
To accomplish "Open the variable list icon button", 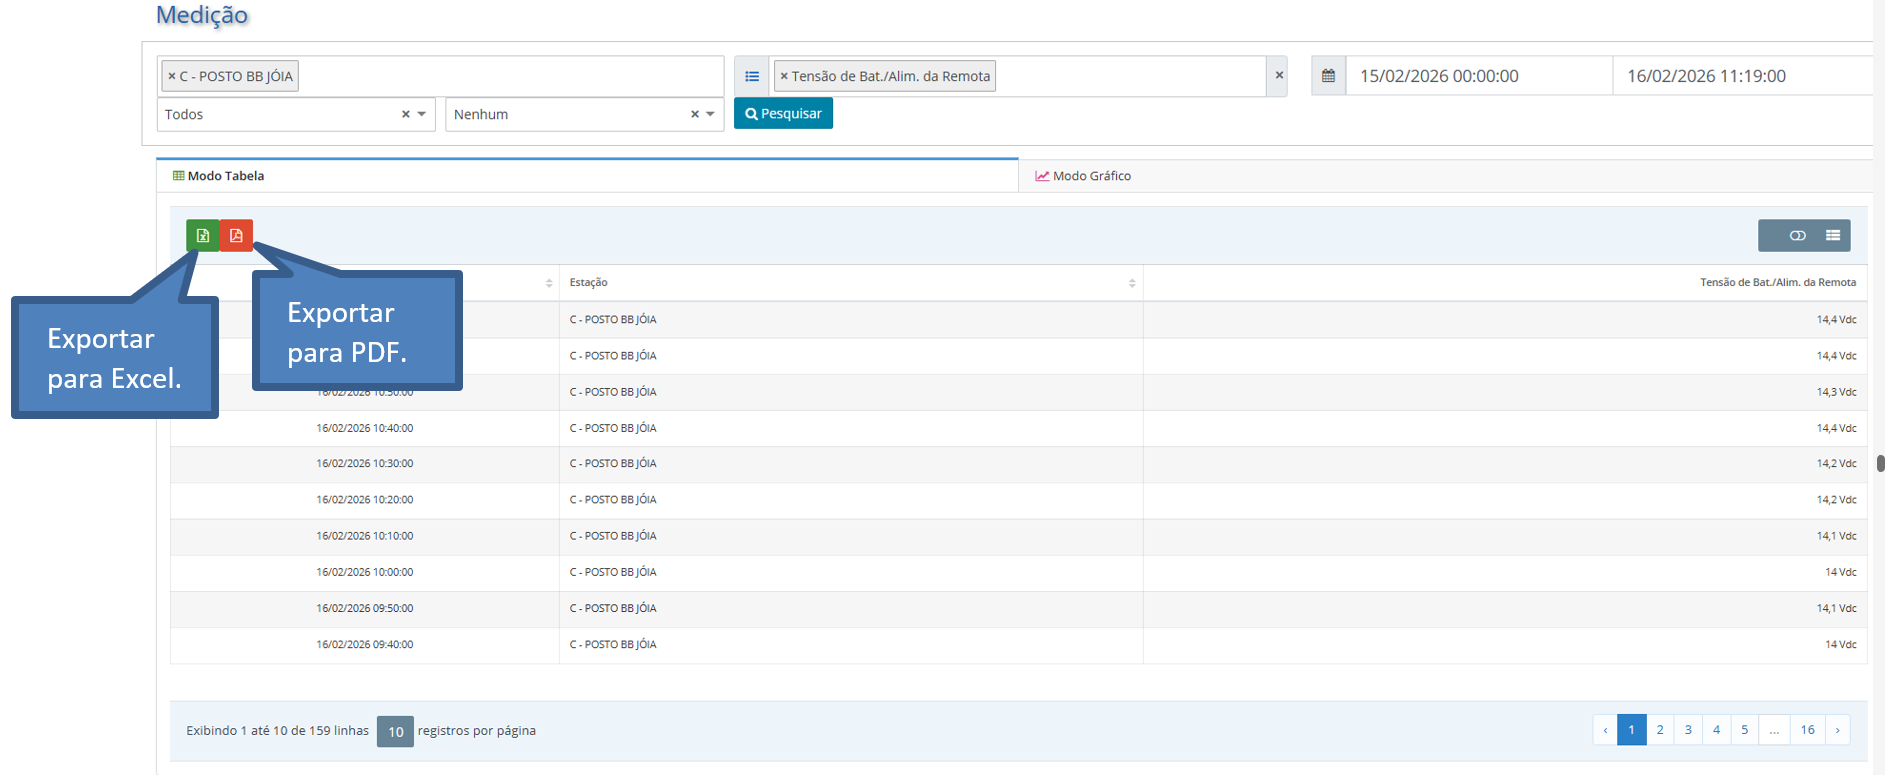I will [x=752, y=76].
